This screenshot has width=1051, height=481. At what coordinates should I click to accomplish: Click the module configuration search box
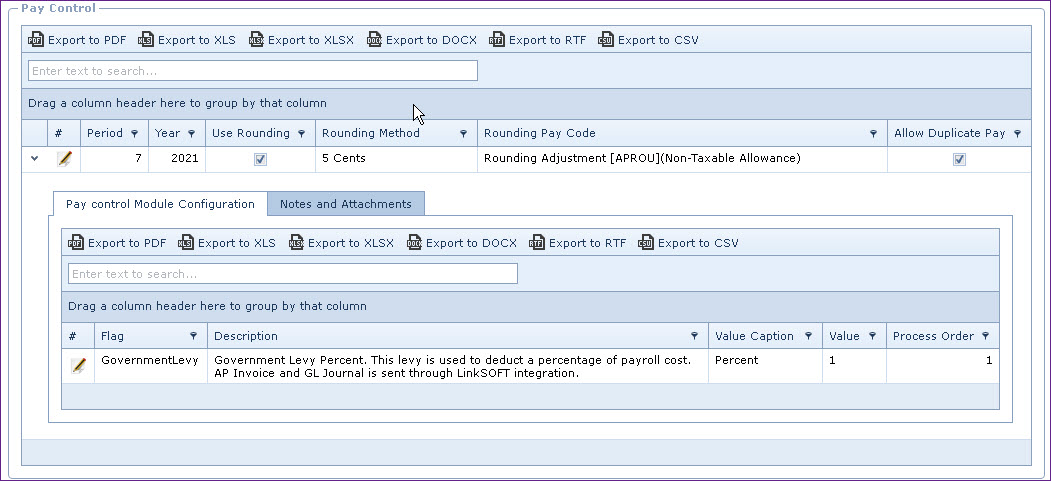[293, 274]
